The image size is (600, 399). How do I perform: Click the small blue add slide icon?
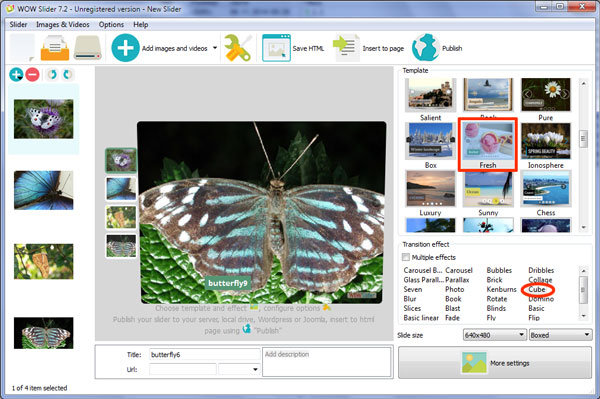point(16,75)
